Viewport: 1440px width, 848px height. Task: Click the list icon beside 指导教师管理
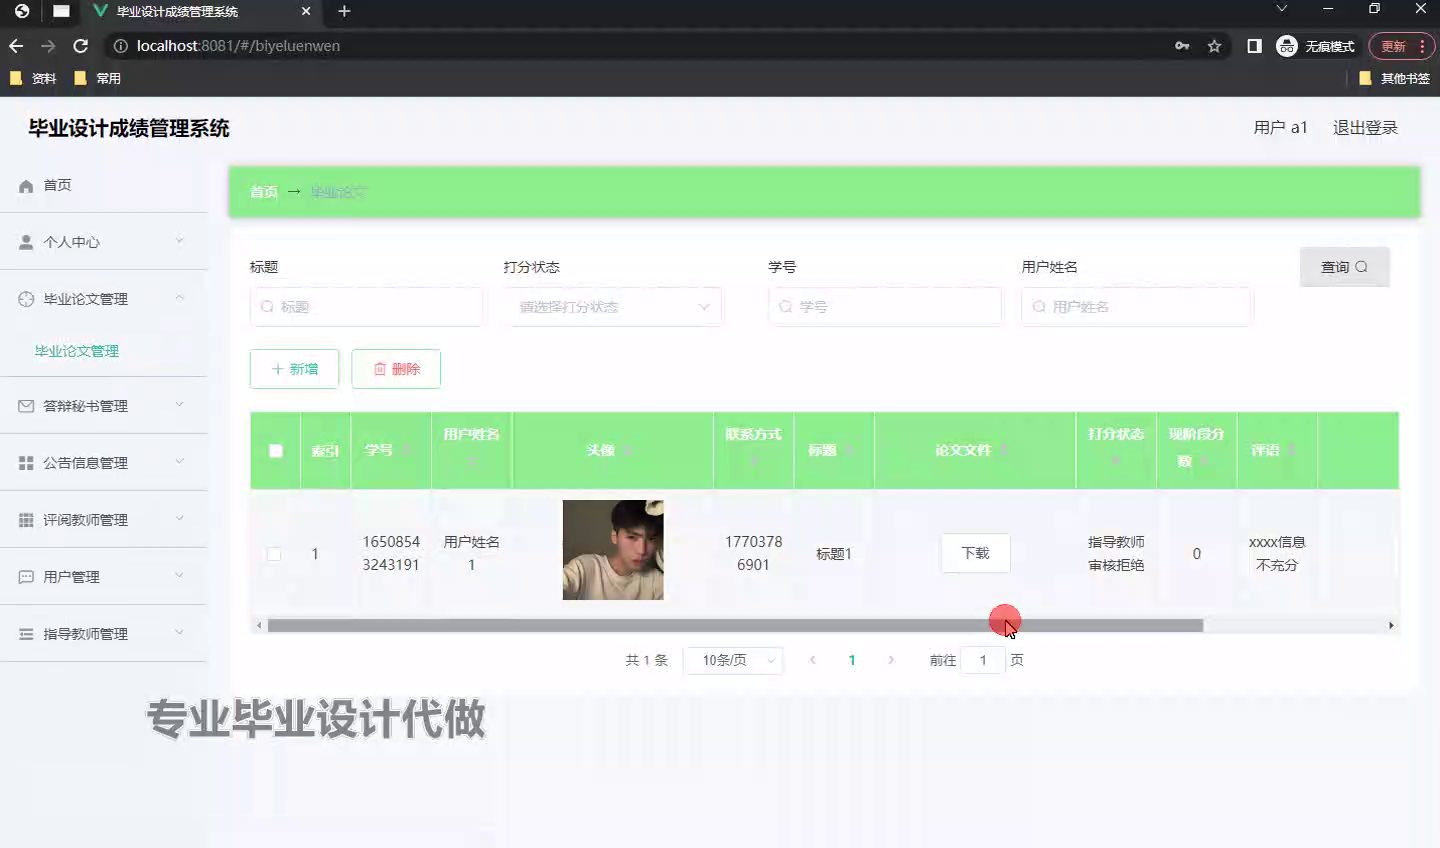pos(26,634)
